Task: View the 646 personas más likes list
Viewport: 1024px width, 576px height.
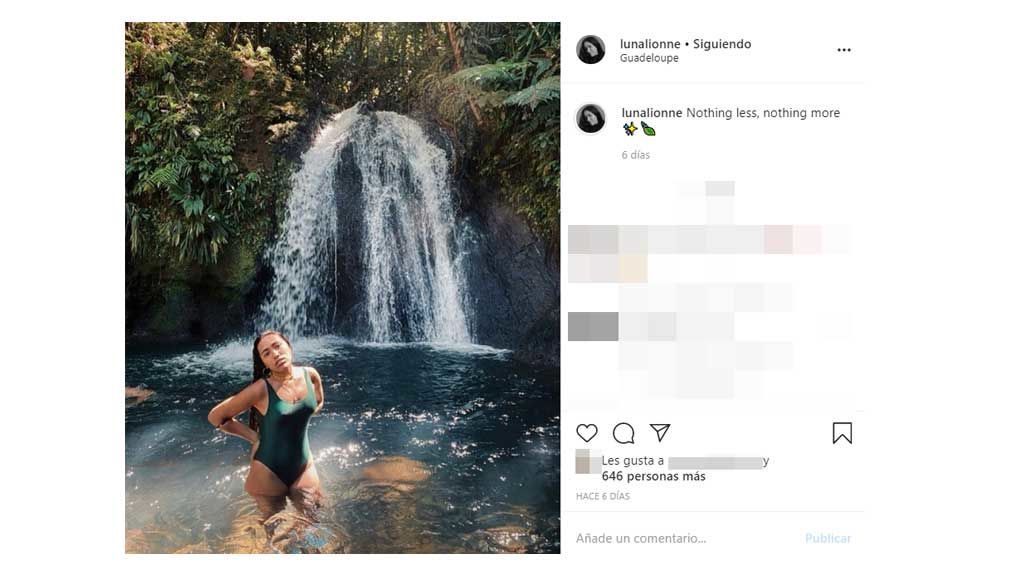Action: coord(654,476)
